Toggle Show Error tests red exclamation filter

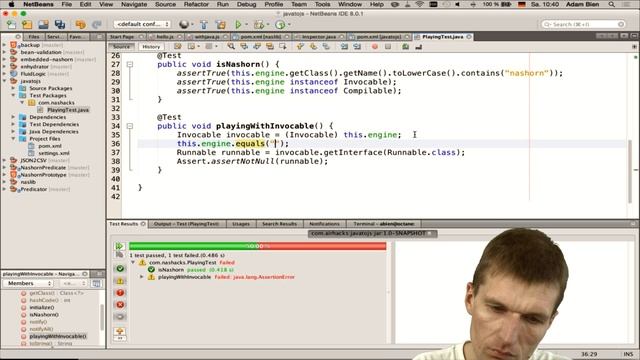(x=120, y=293)
